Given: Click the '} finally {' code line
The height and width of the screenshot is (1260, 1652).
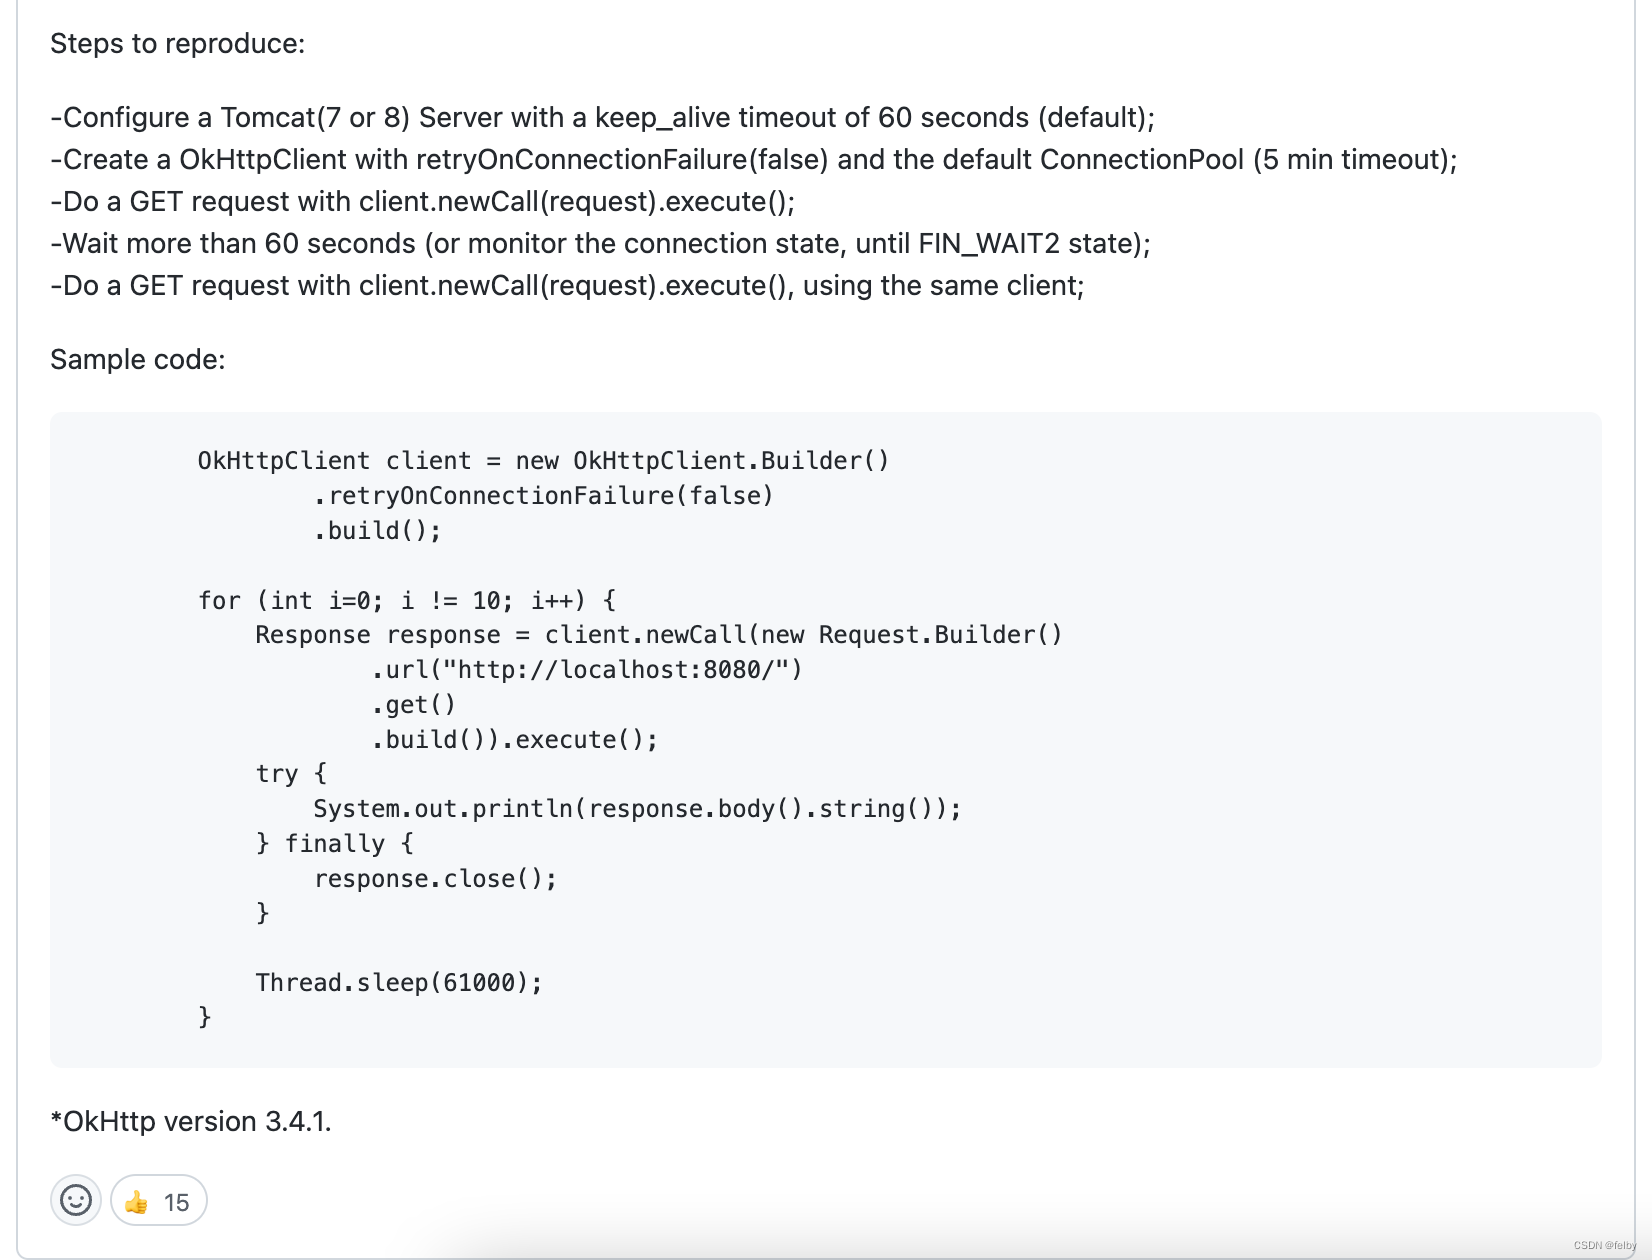Looking at the screenshot, I should pyautogui.click(x=334, y=844).
